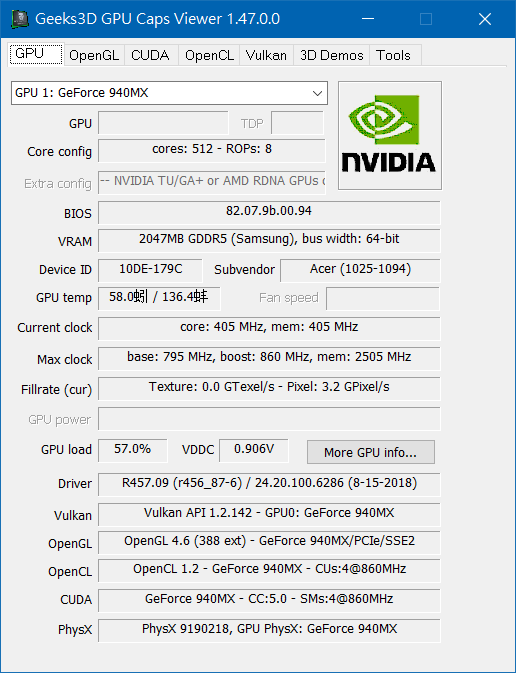Minimize the GPU Caps Viewer window

(x=368, y=19)
